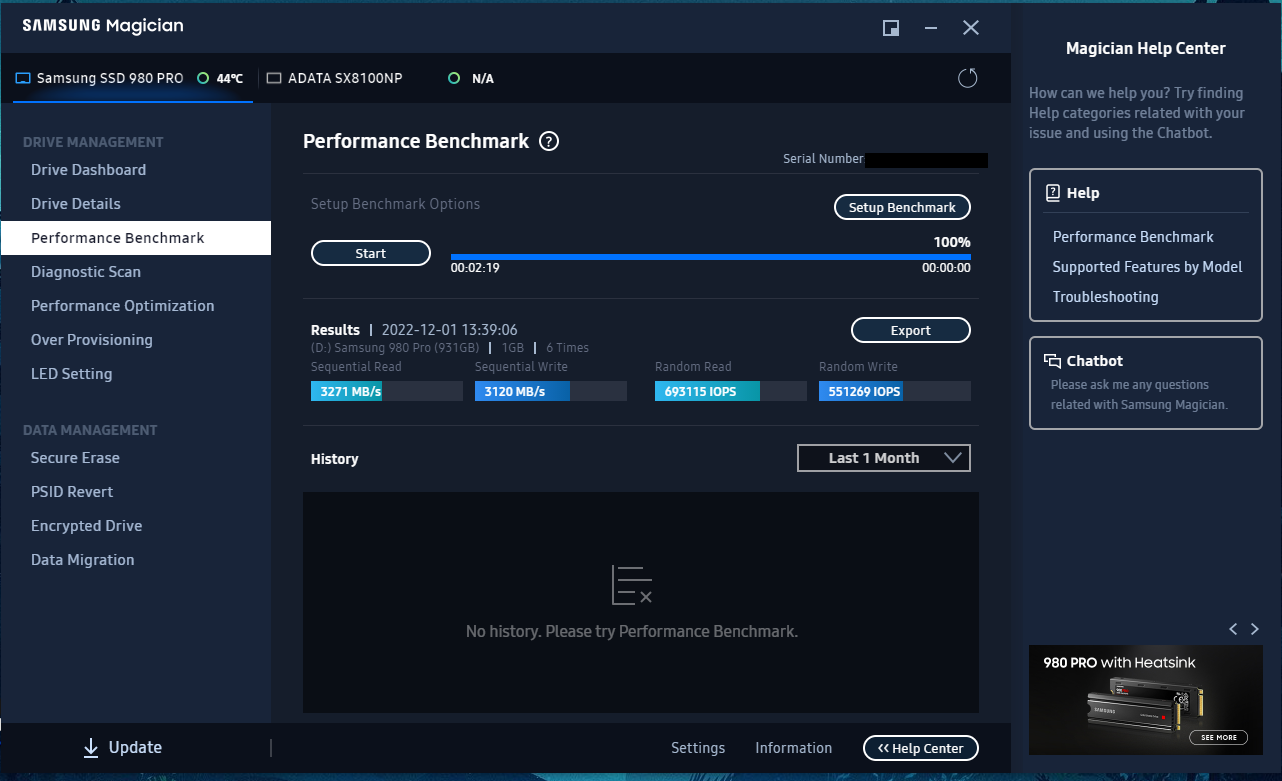
Task: Click the Random Read 693115 IOPS bar
Action: (731, 391)
